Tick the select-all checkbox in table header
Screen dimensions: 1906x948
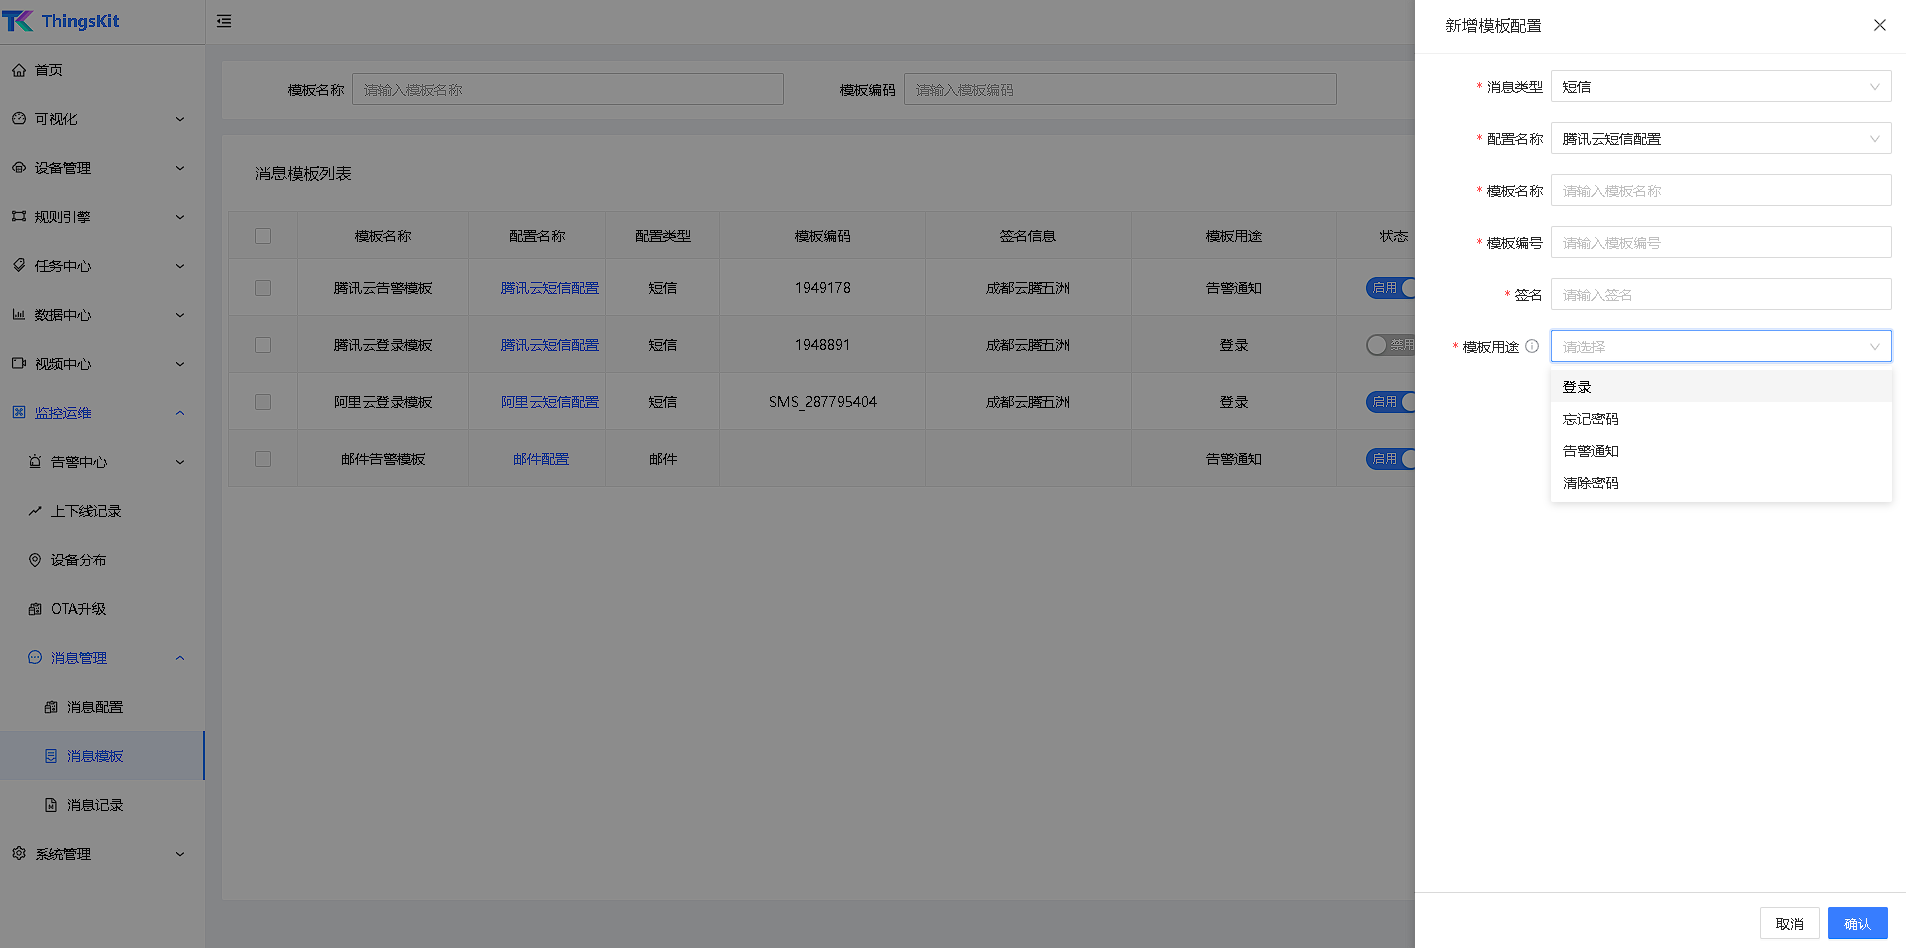coord(263,236)
